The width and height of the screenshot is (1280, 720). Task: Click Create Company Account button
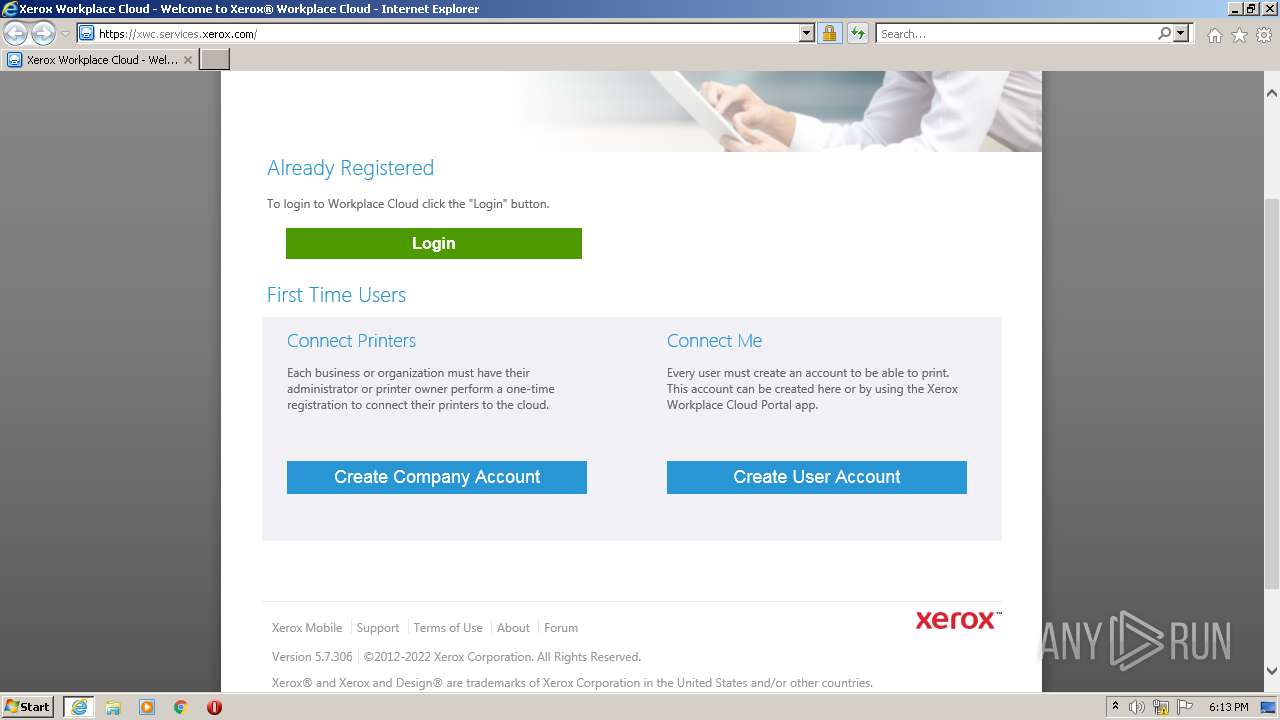coord(437,477)
